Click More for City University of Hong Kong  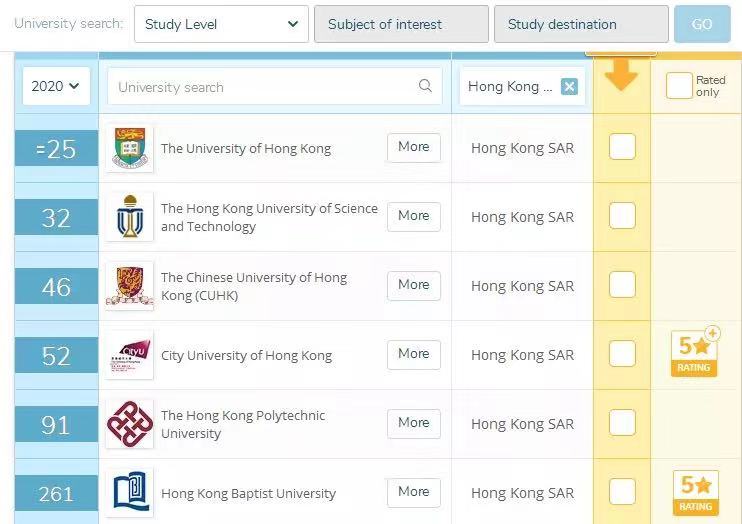(413, 354)
